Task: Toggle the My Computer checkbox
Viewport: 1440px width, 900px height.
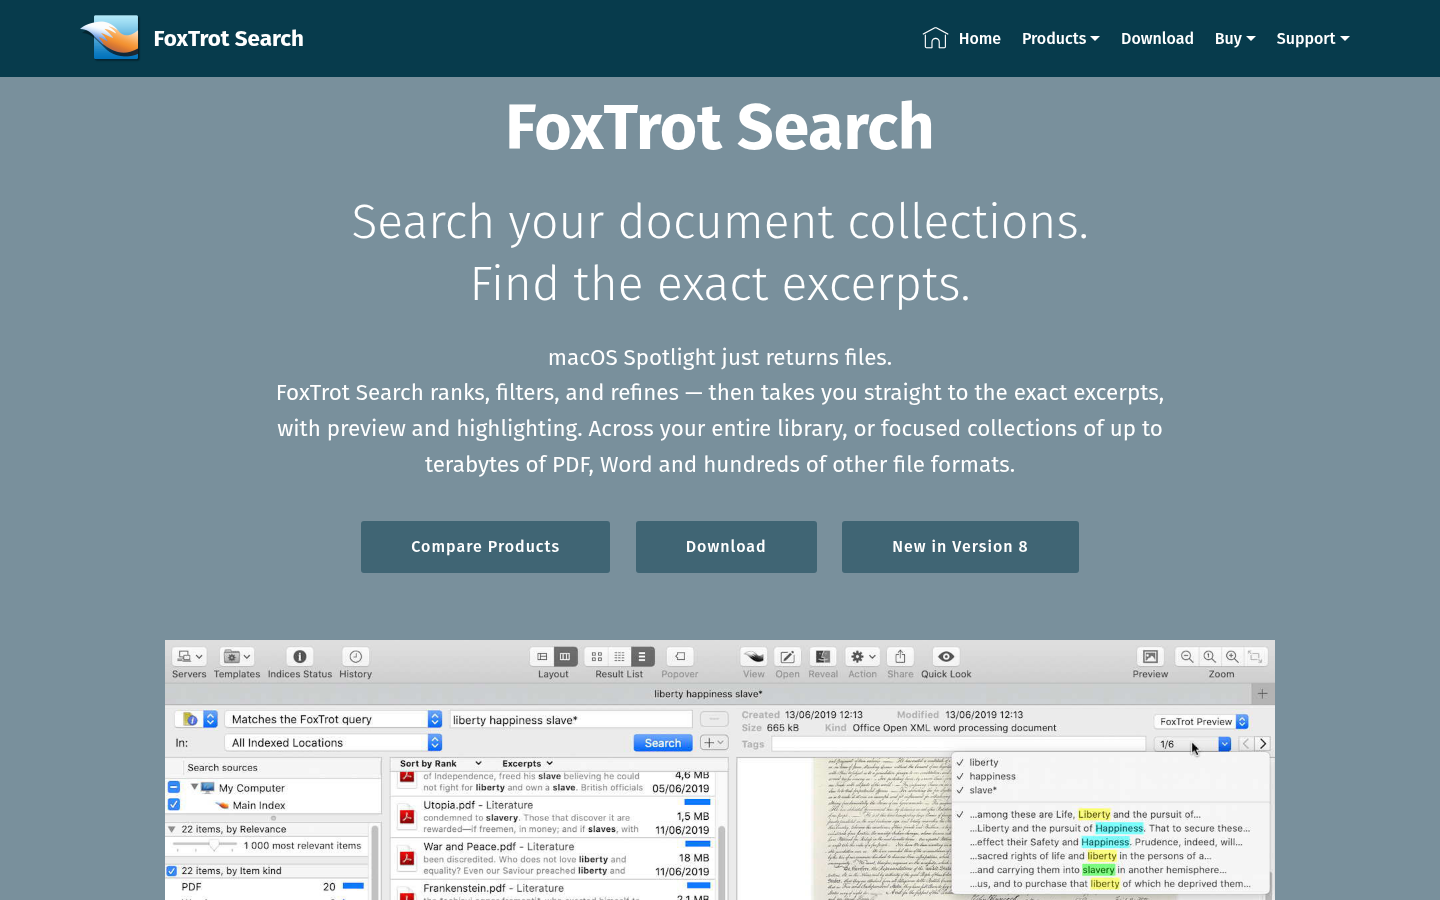Action: tap(174, 787)
